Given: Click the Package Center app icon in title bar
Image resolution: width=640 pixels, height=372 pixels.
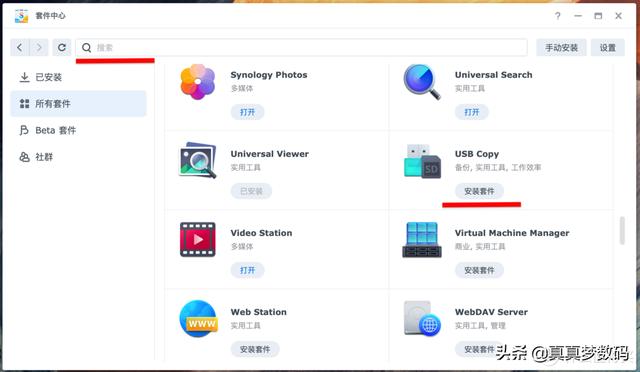Looking at the screenshot, I should pos(21,16).
